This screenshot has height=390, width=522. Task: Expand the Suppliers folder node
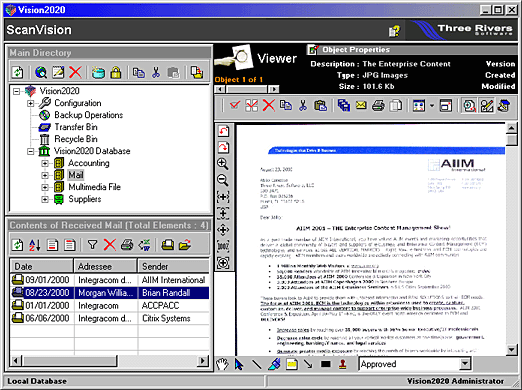coord(45,199)
